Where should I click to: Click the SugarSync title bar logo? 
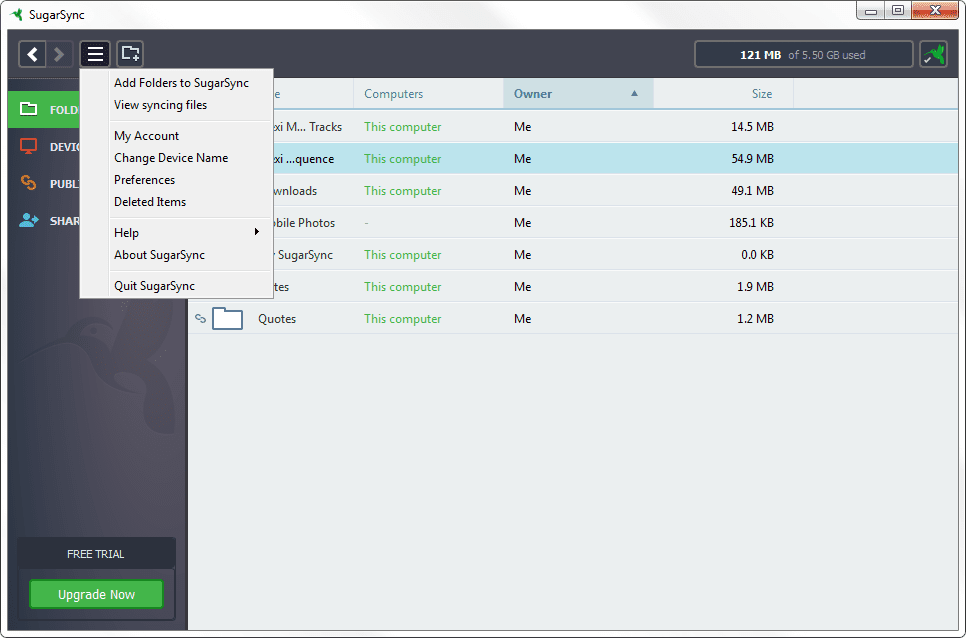(17, 14)
